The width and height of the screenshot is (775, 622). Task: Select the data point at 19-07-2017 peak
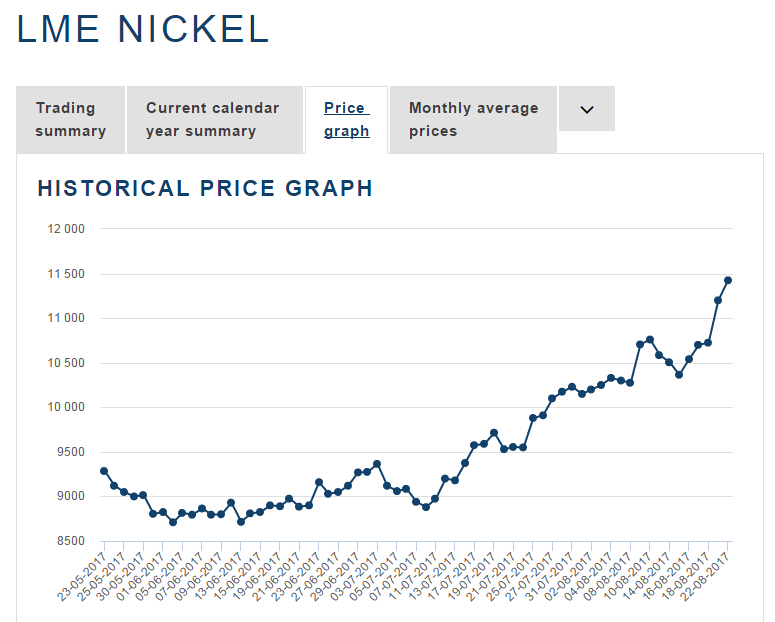494,433
